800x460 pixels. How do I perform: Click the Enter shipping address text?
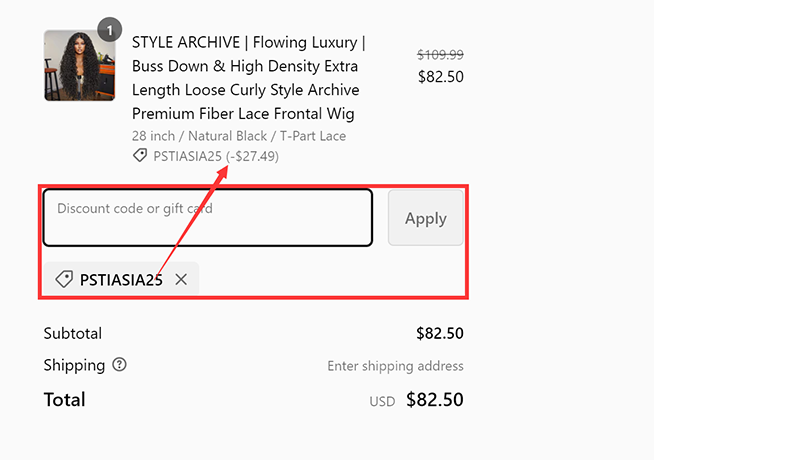pyautogui.click(x=395, y=366)
